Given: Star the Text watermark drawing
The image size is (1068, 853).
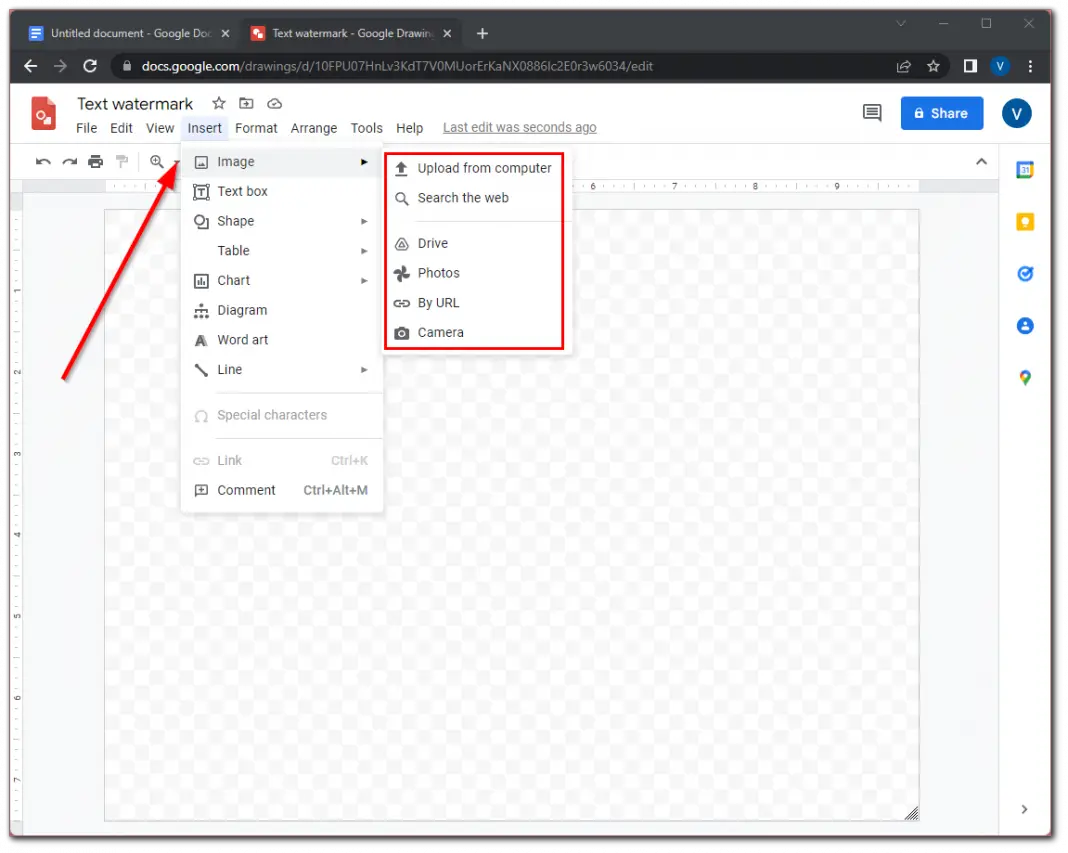Looking at the screenshot, I should pos(218,103).
